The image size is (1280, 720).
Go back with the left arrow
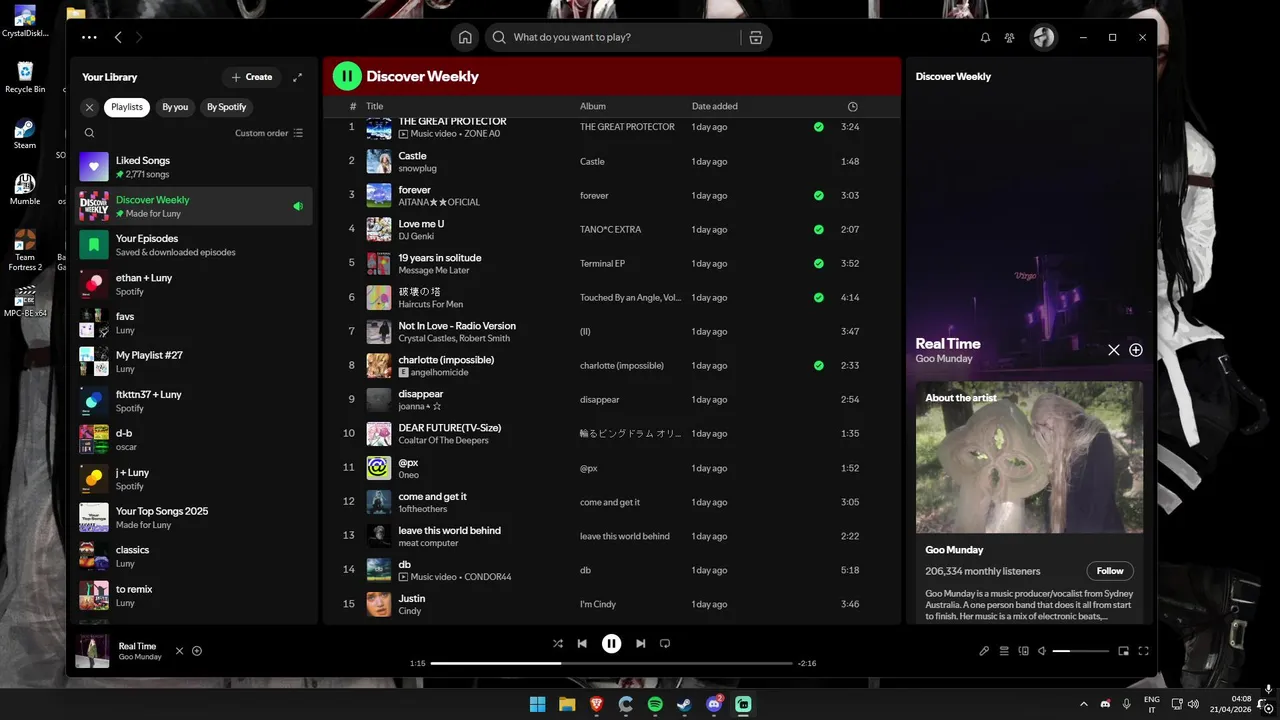118,37
